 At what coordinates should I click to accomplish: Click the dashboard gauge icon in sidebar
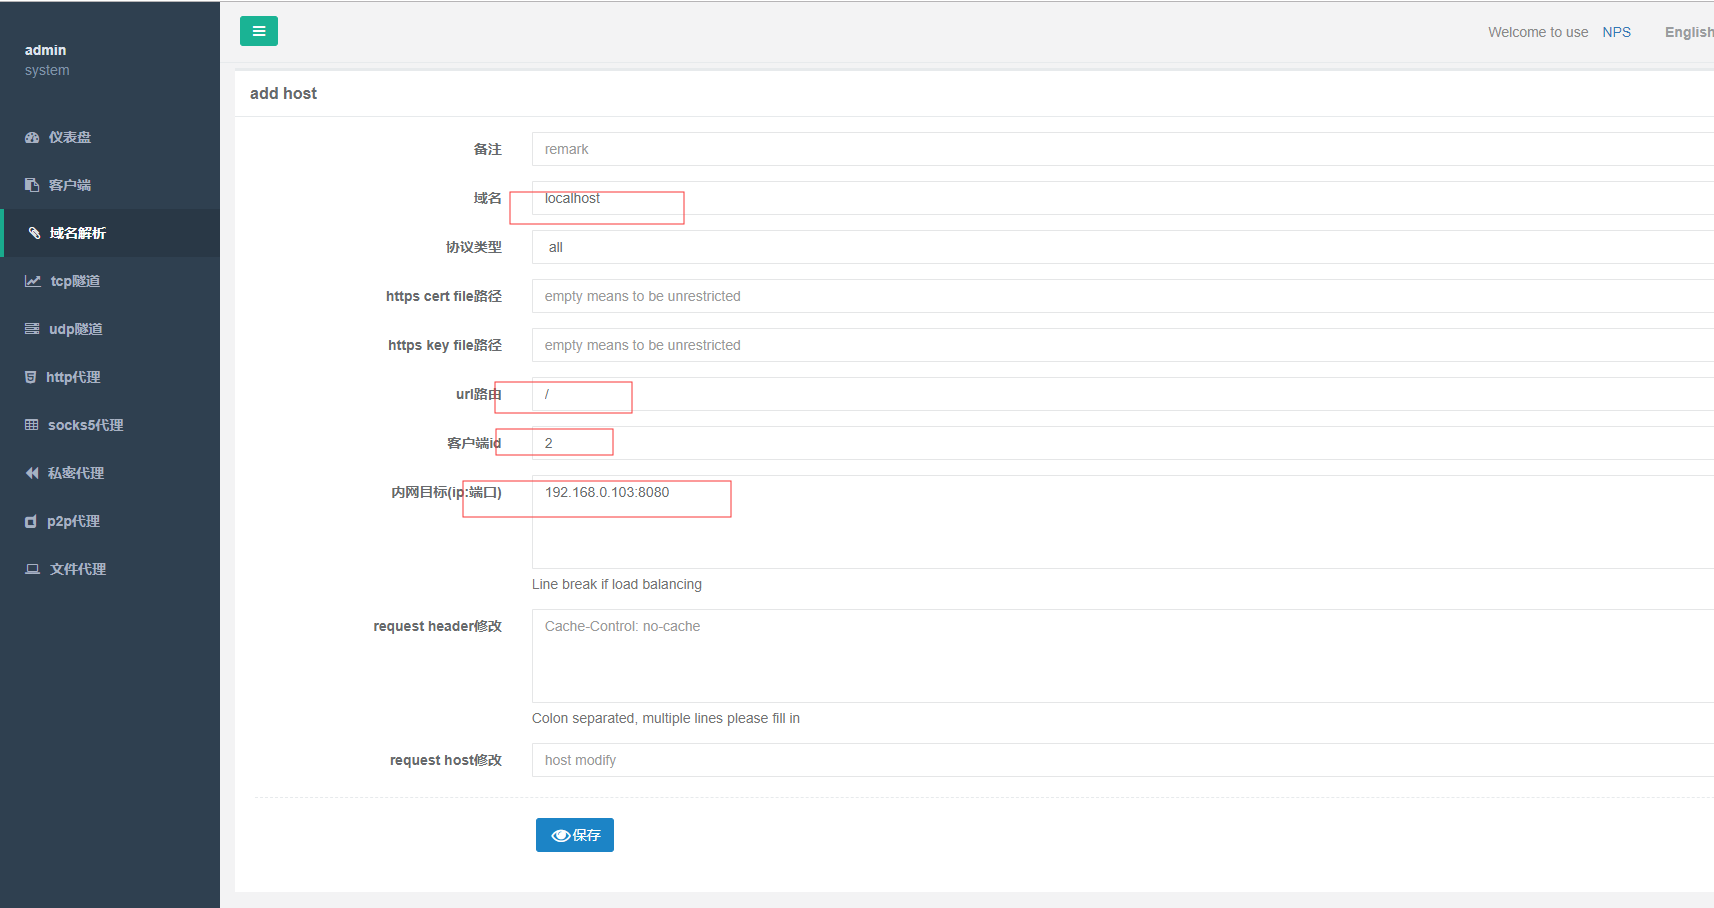point(32,138)
